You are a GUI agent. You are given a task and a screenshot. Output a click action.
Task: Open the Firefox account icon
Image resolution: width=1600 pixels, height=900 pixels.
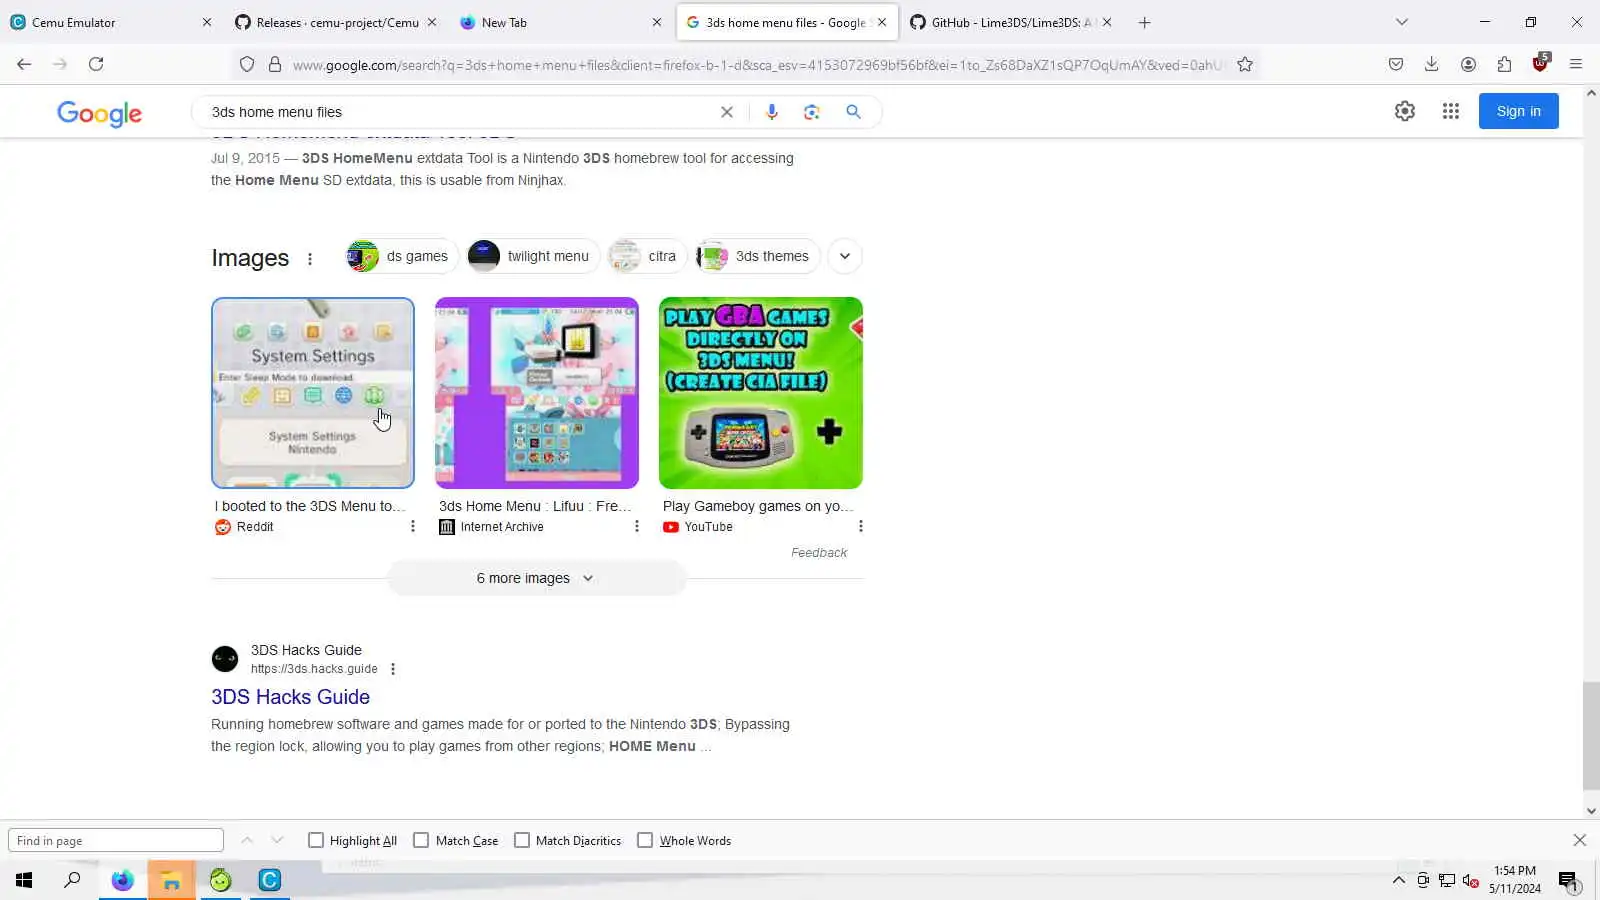tap(1468, 64)
